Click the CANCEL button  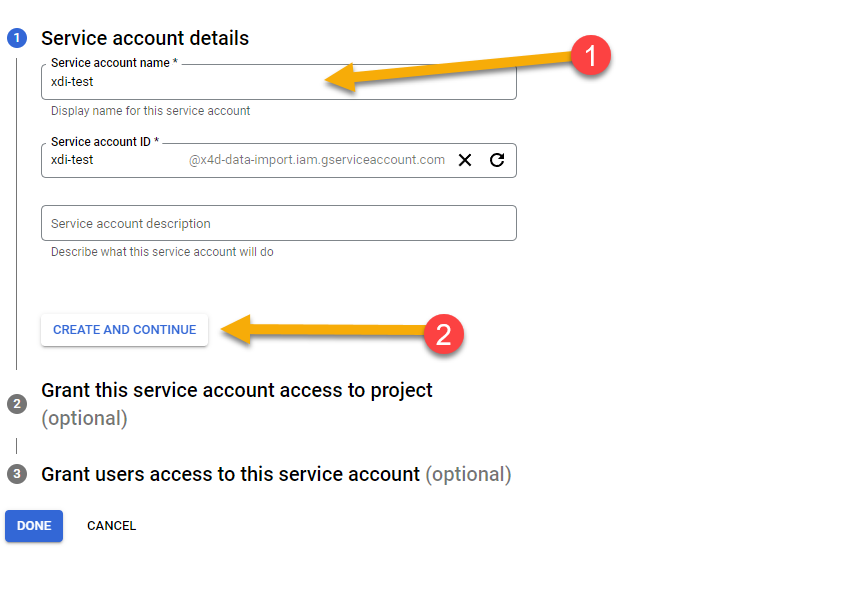(x=111, y=526)
